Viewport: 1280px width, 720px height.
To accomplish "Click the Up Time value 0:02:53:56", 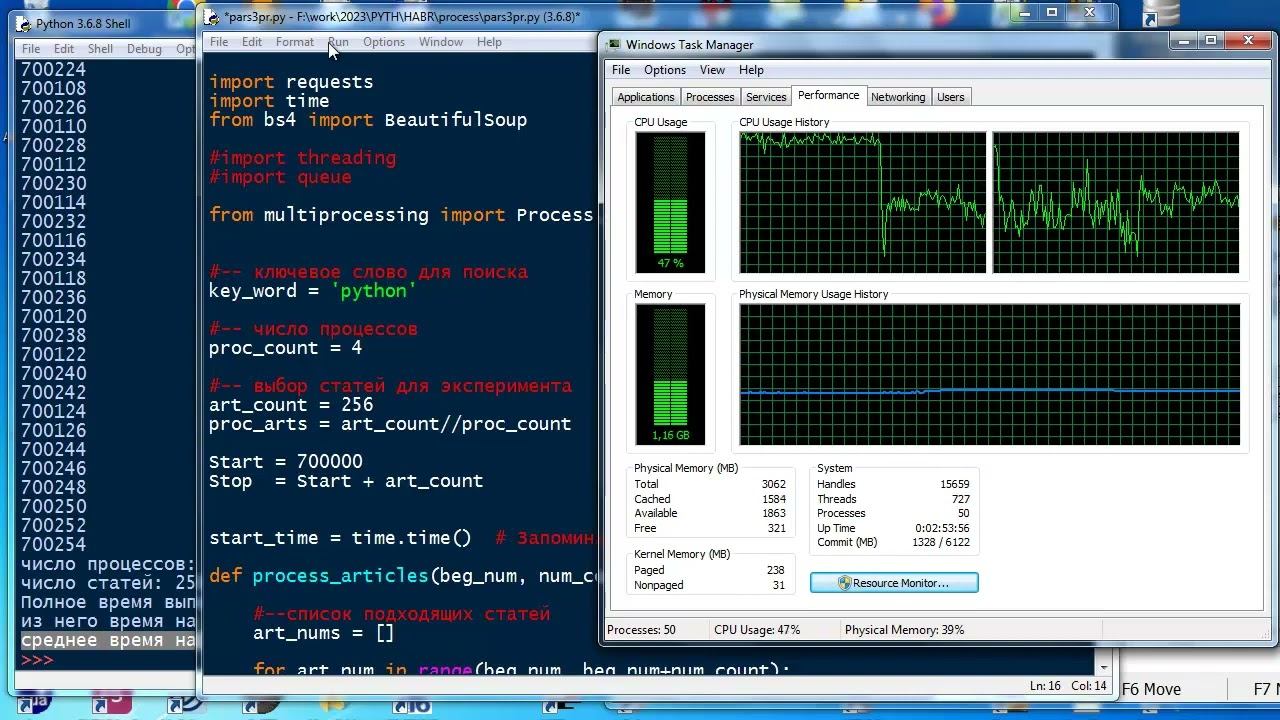I will pyautogui.click(x=942, y=528).
